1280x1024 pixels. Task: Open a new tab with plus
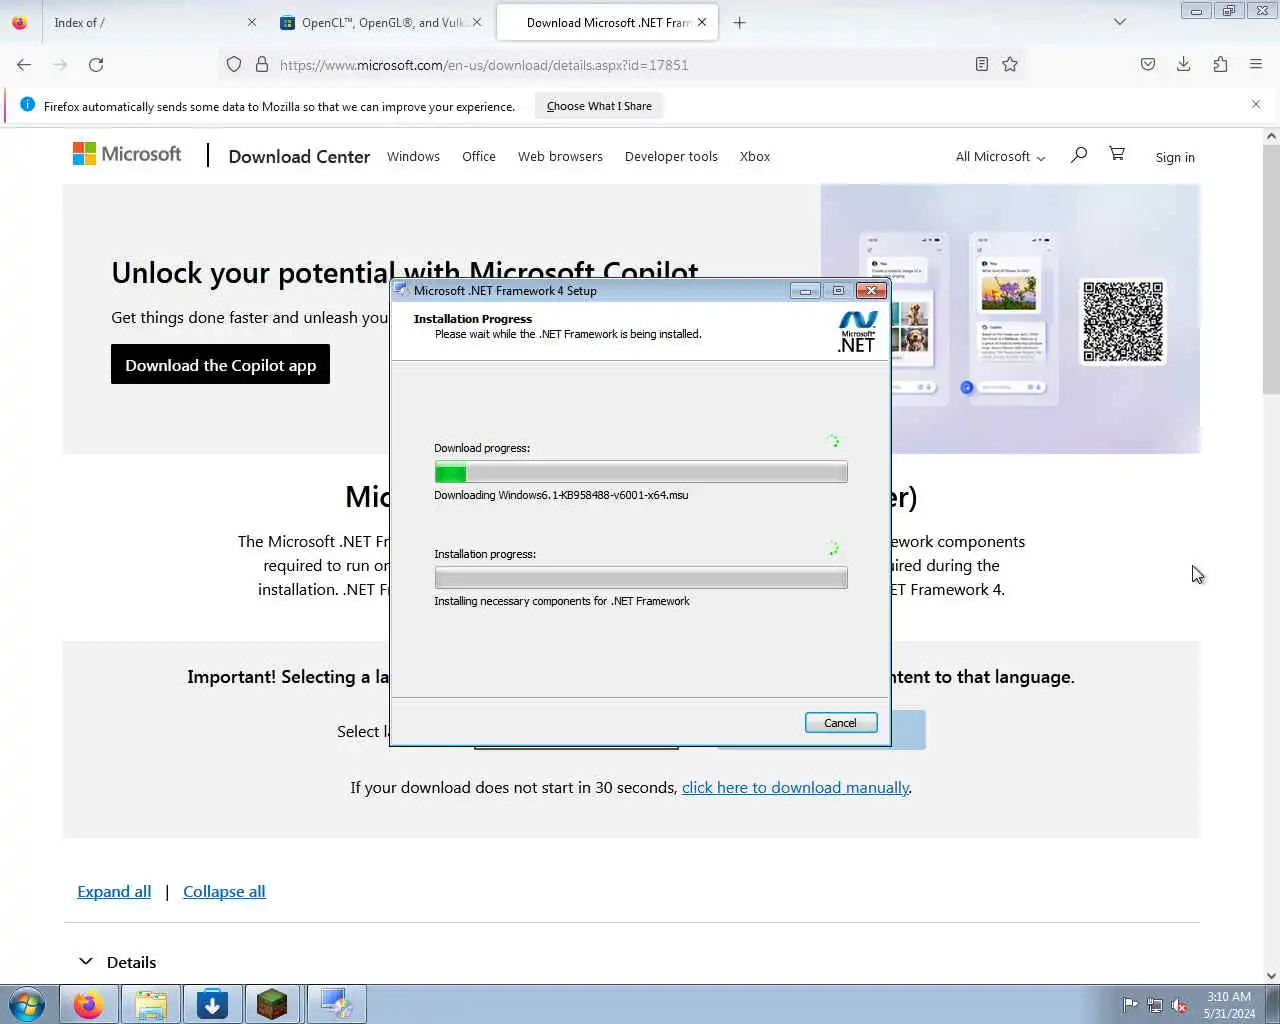click(x=739, y=22)
